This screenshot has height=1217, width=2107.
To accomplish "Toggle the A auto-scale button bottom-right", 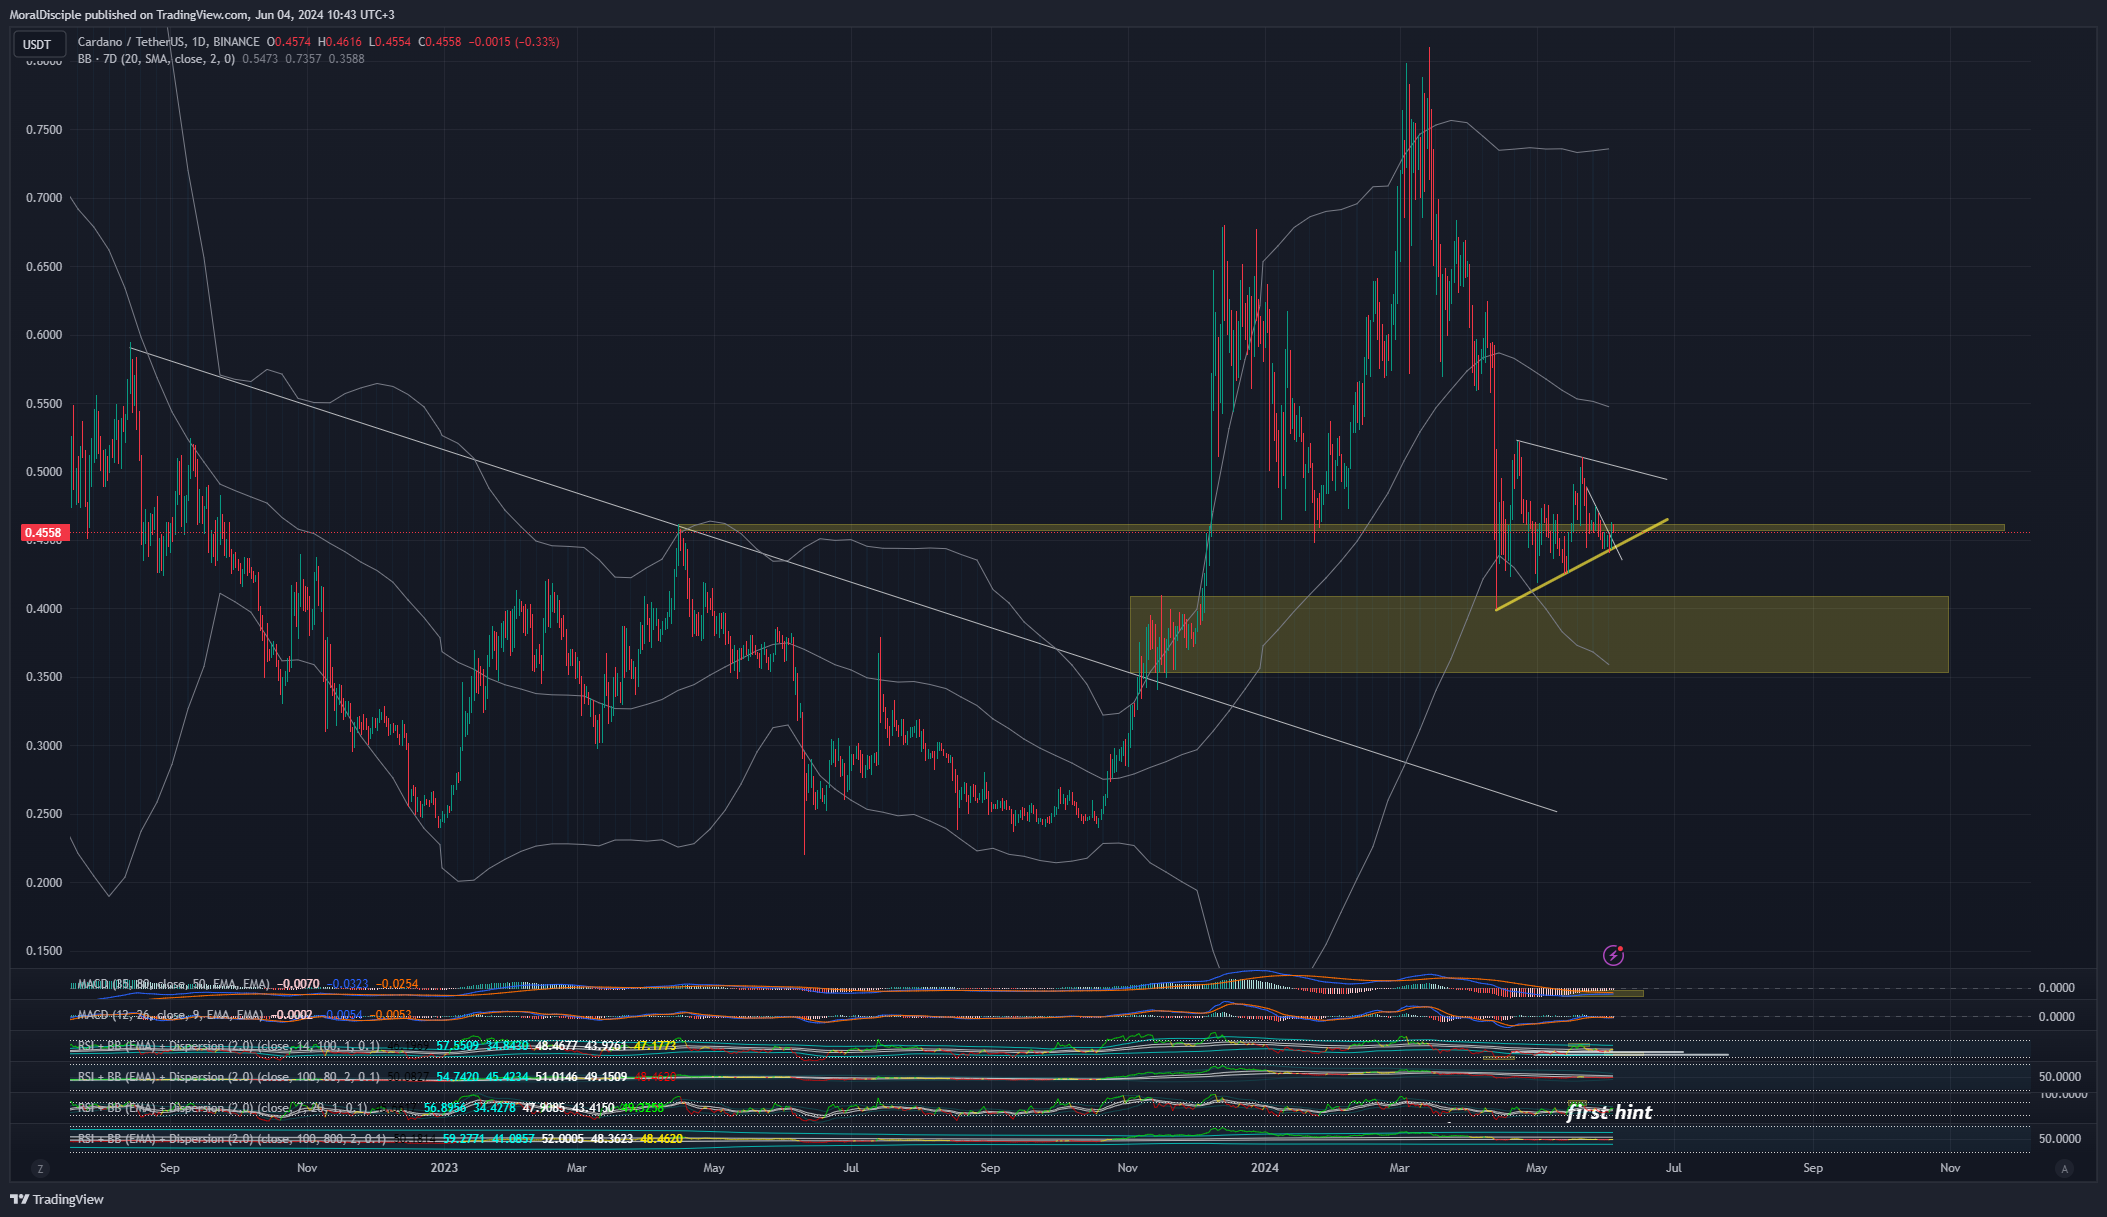I will click(x=2064, y=1168).
